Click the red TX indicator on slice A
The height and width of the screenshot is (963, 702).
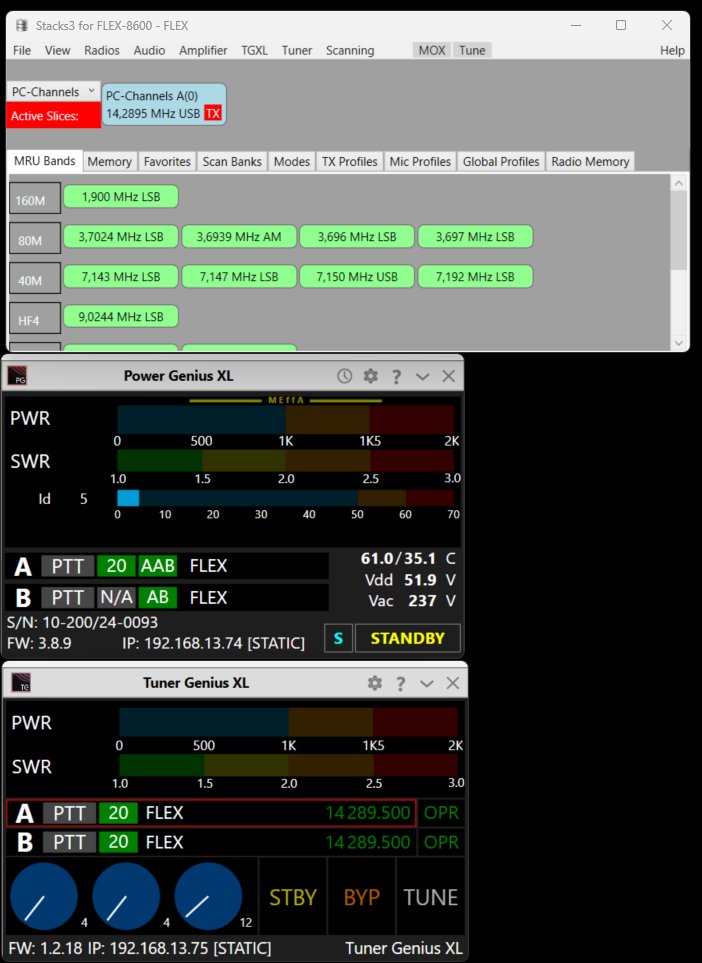pyautogui.click(x=213, y=114)
